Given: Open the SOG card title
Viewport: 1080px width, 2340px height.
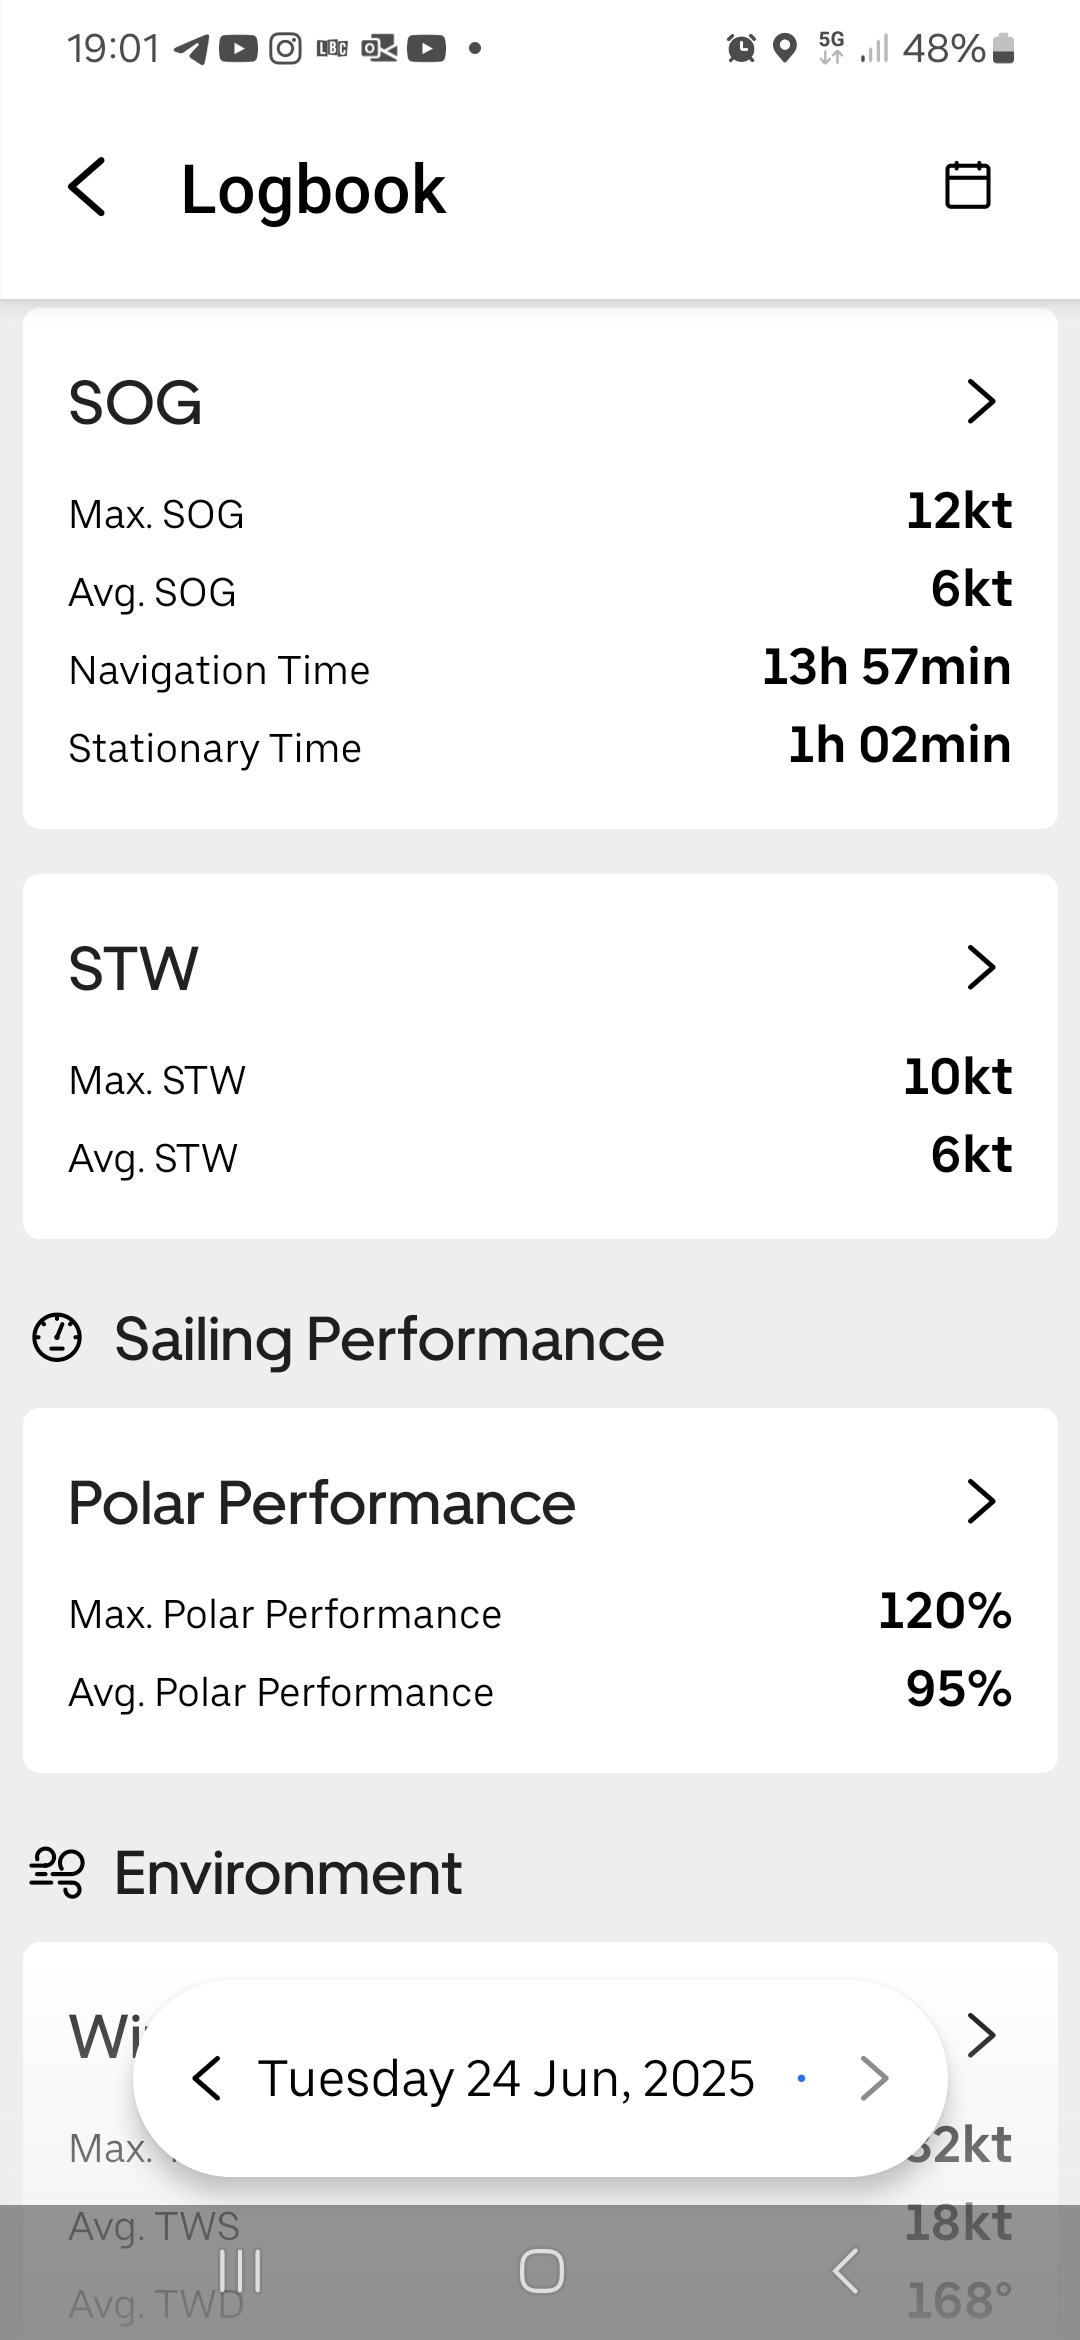Looking at the screenshot, I should 135,403.
